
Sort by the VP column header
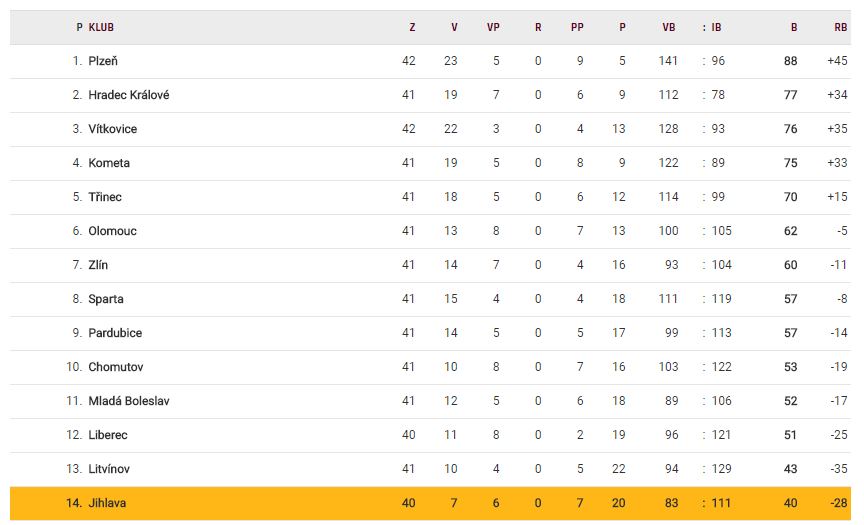493,27
